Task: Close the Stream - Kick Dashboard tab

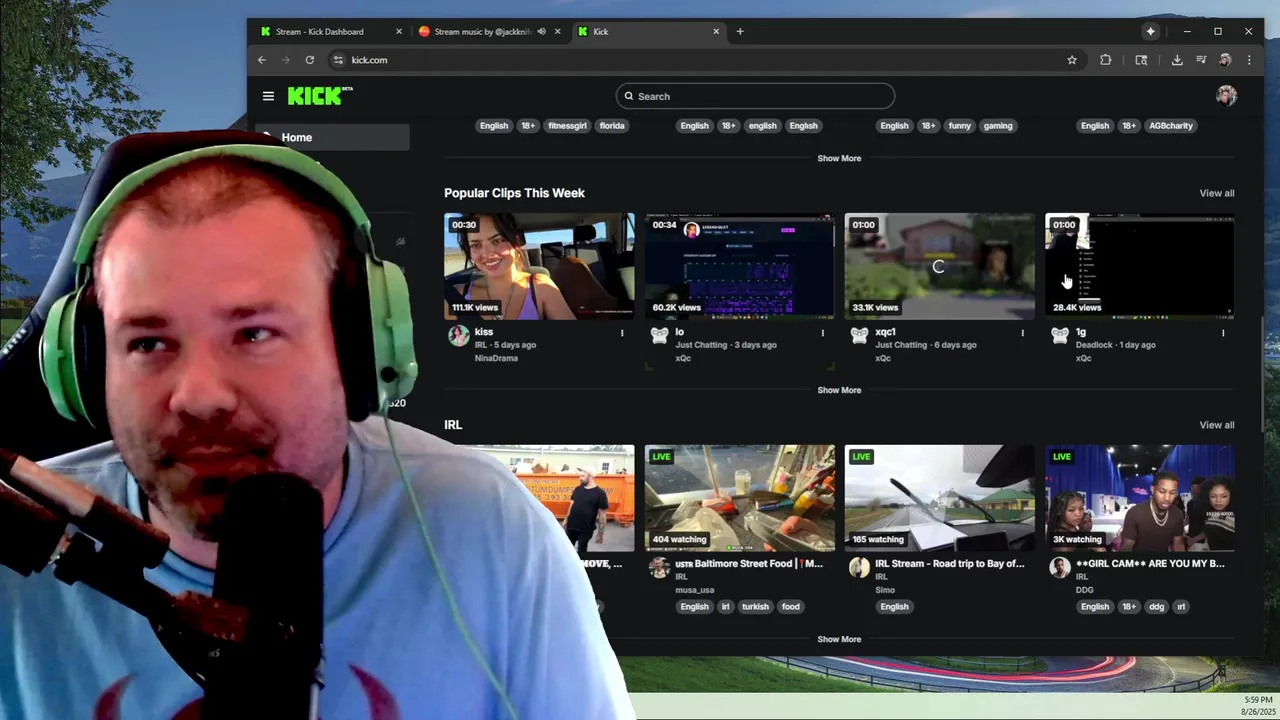Action: (x=399, y=31)
